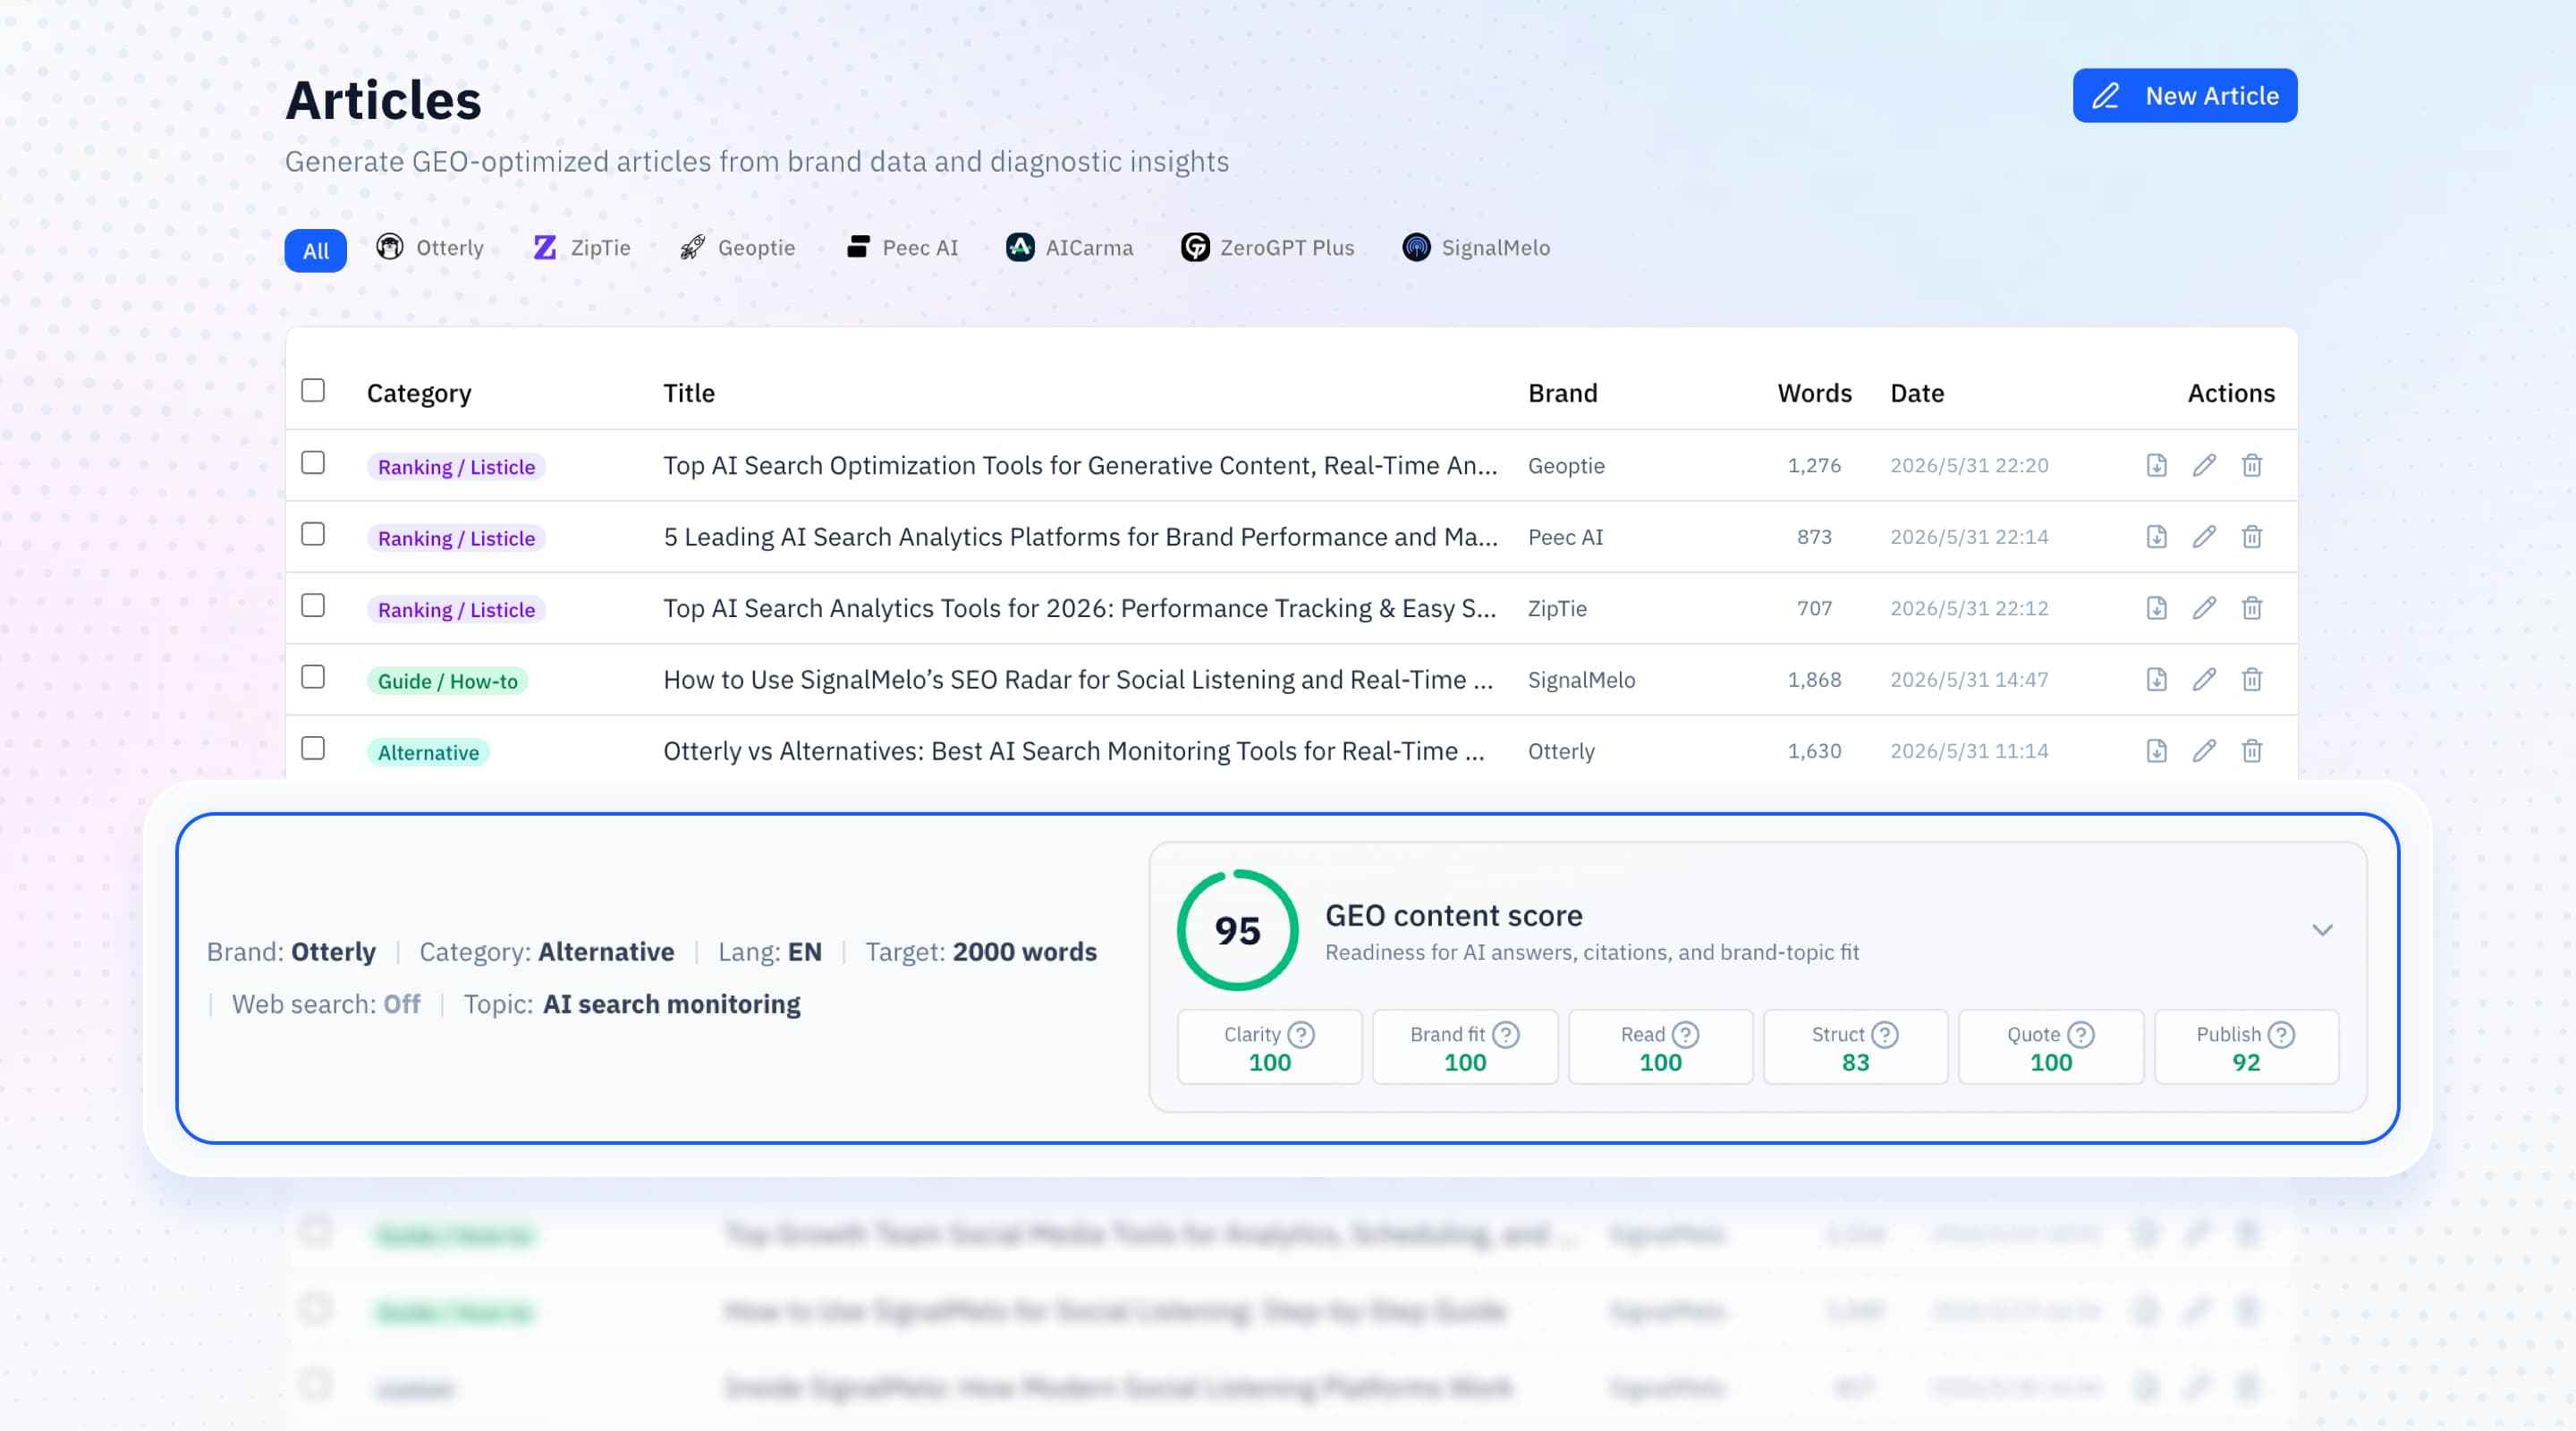The image size is (2576, 1431).
Task: Click the Publish 92 score card
Action: [x=2246, y=1047]
